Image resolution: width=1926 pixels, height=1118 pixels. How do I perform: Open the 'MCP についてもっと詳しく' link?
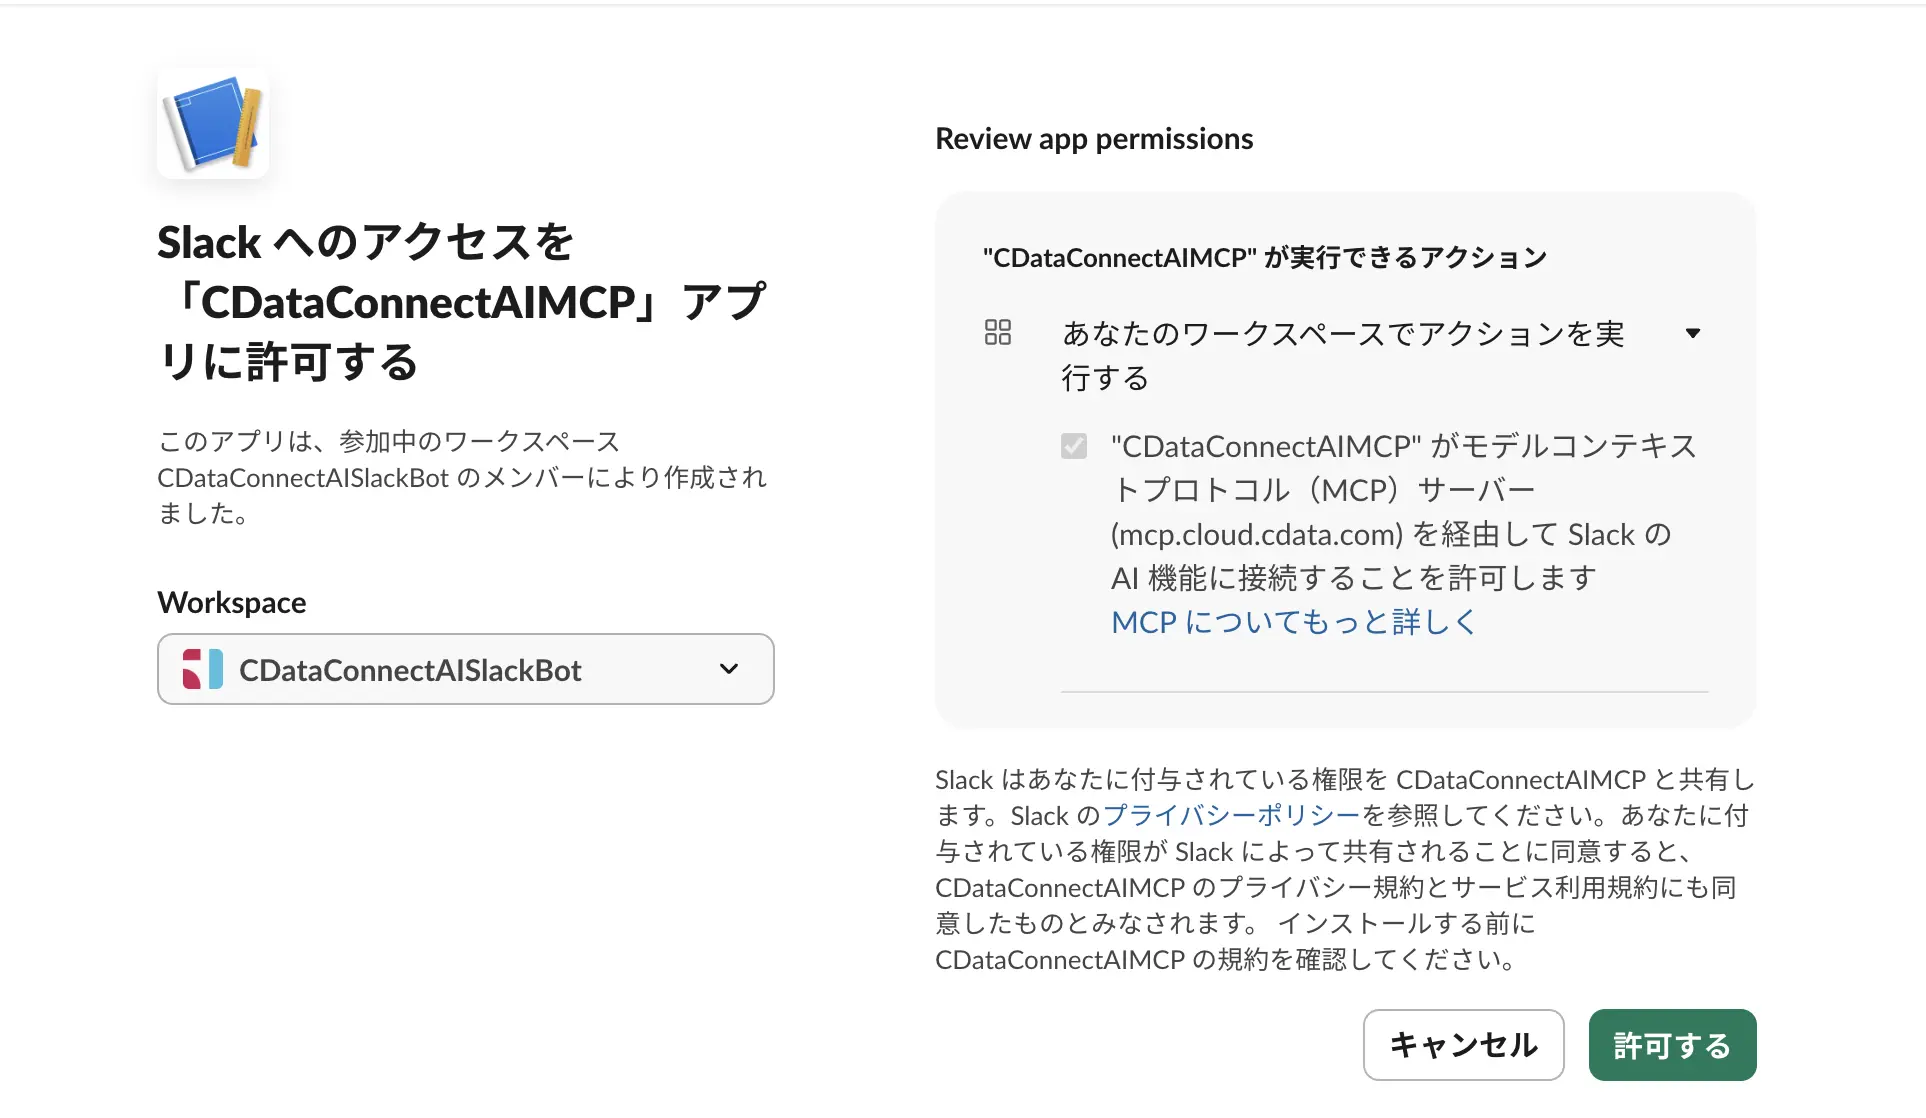tap(1294, 622)
